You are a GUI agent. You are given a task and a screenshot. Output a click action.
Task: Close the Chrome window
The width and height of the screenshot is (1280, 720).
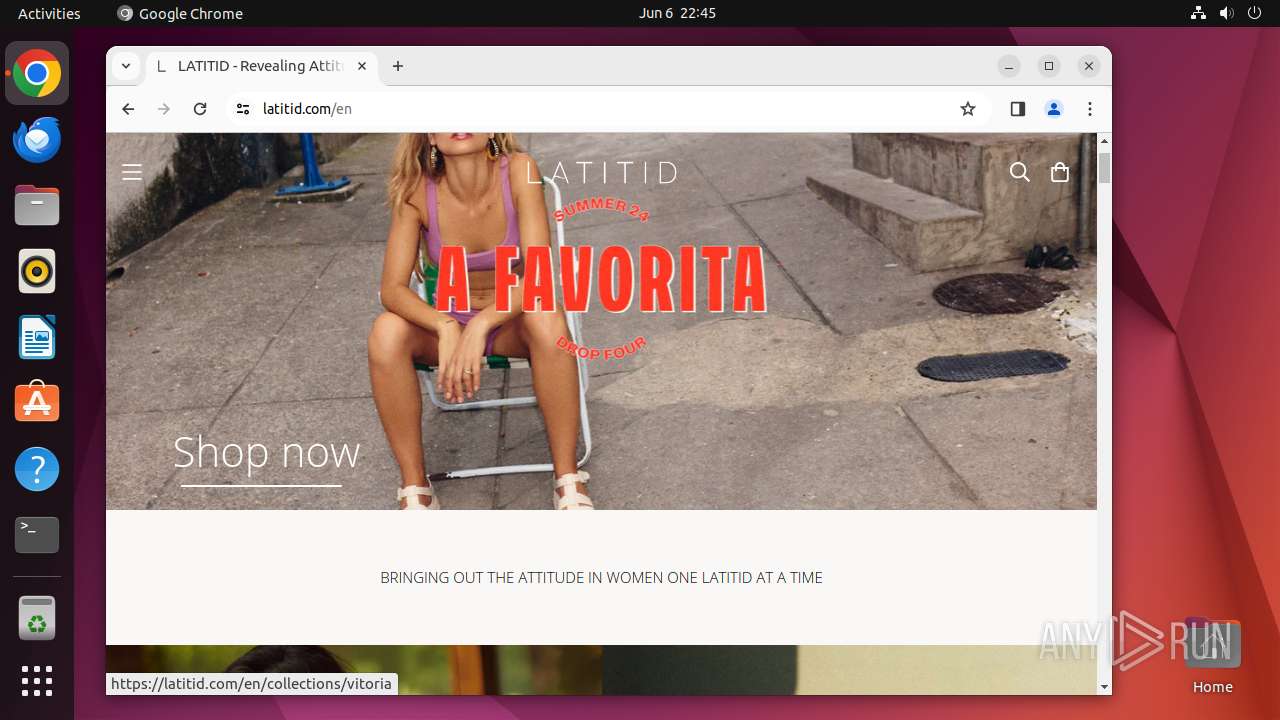pyautogui.click(x=1089, y=66)
